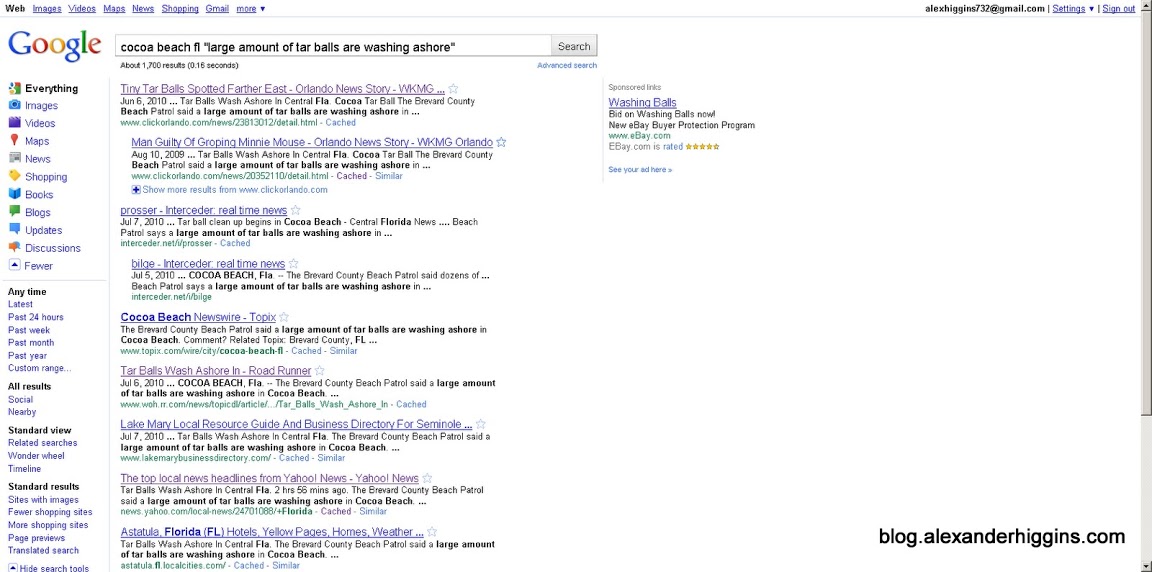The height and width of the screenshot is (572, 1152).
Task: Click the Maps pin icon in sidebar
Action: pos(14,140)
